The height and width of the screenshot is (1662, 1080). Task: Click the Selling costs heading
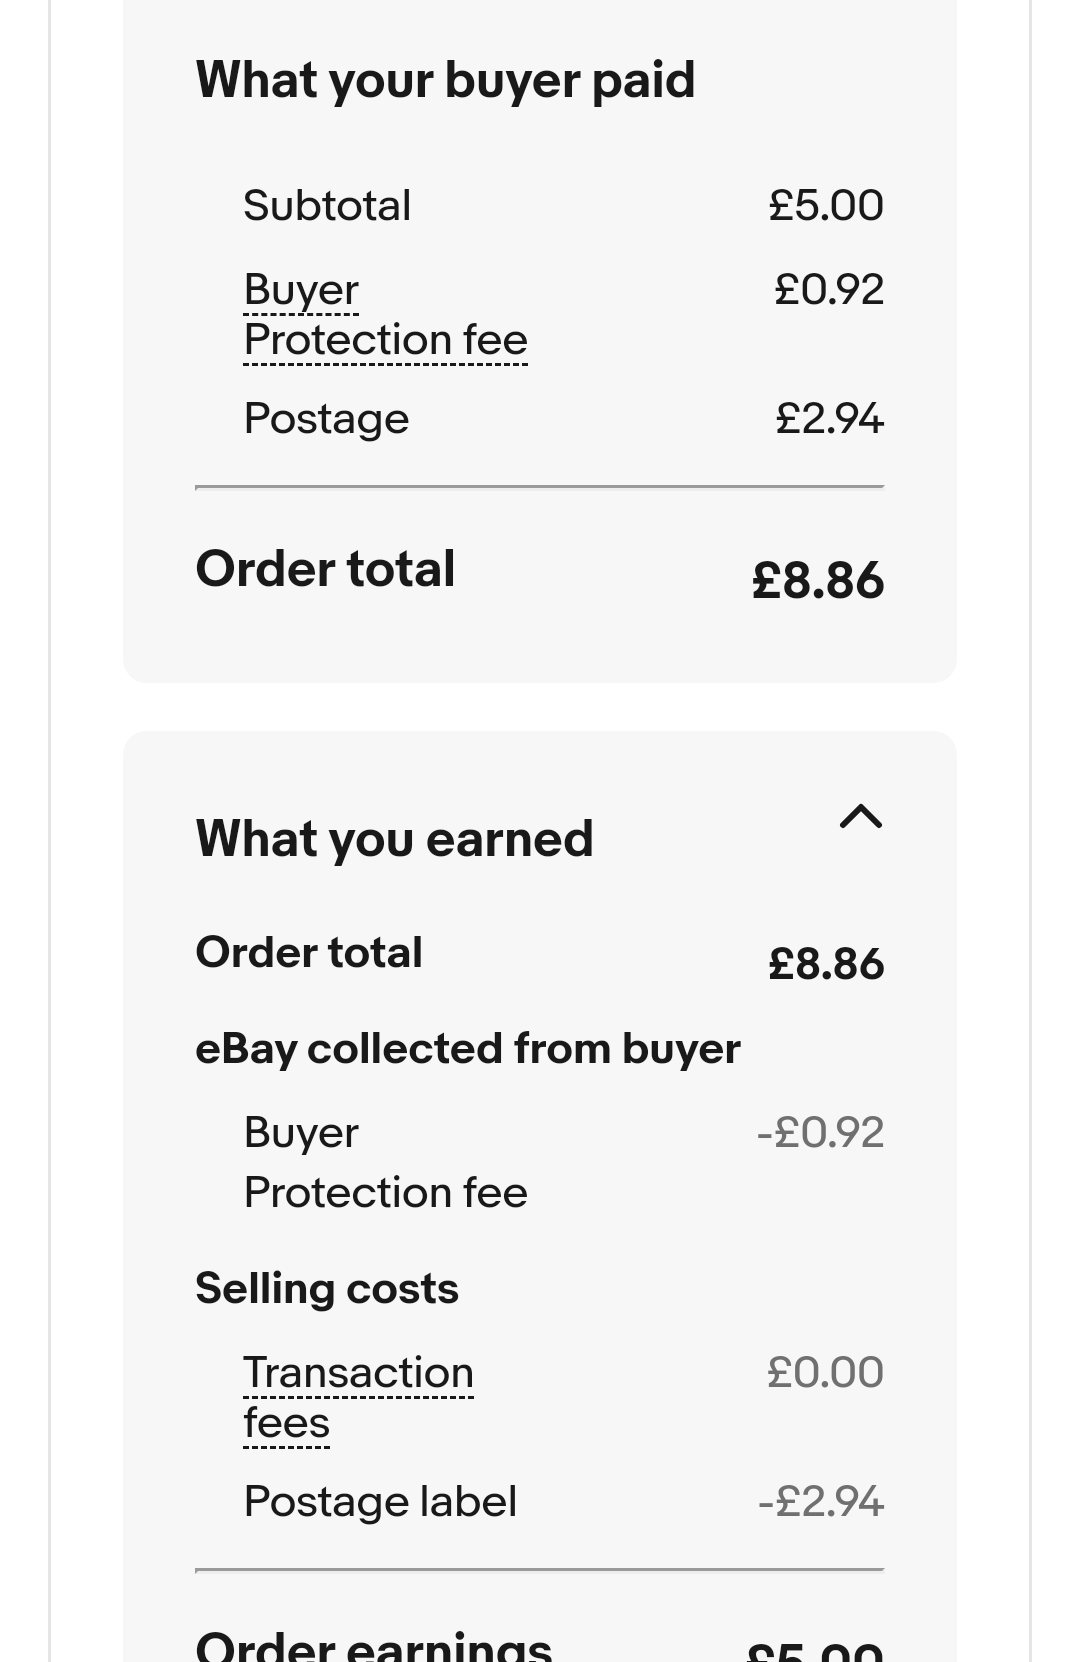click(327, 1288)
